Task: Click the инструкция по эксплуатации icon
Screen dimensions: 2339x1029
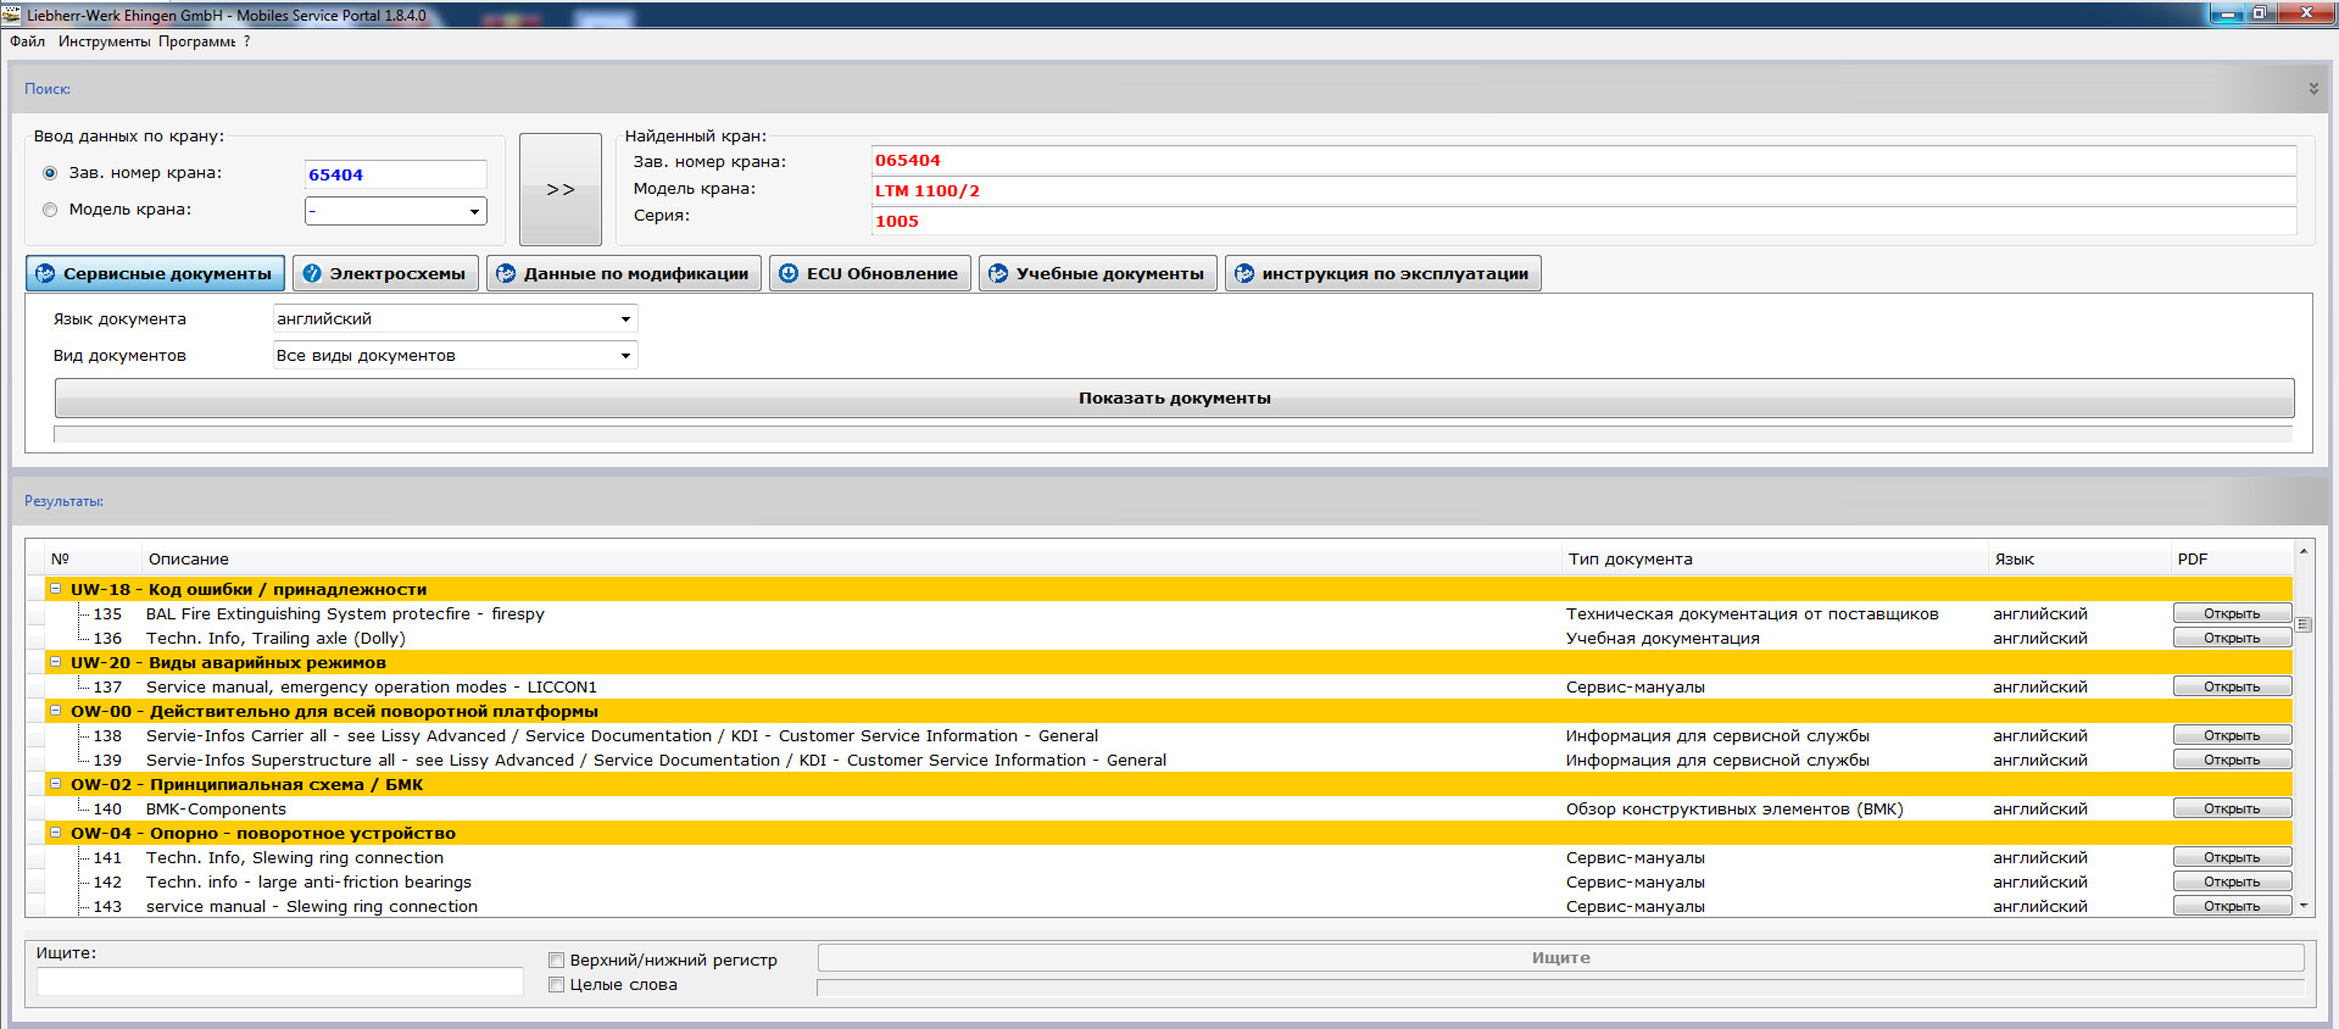Action: click(1244, 274)
